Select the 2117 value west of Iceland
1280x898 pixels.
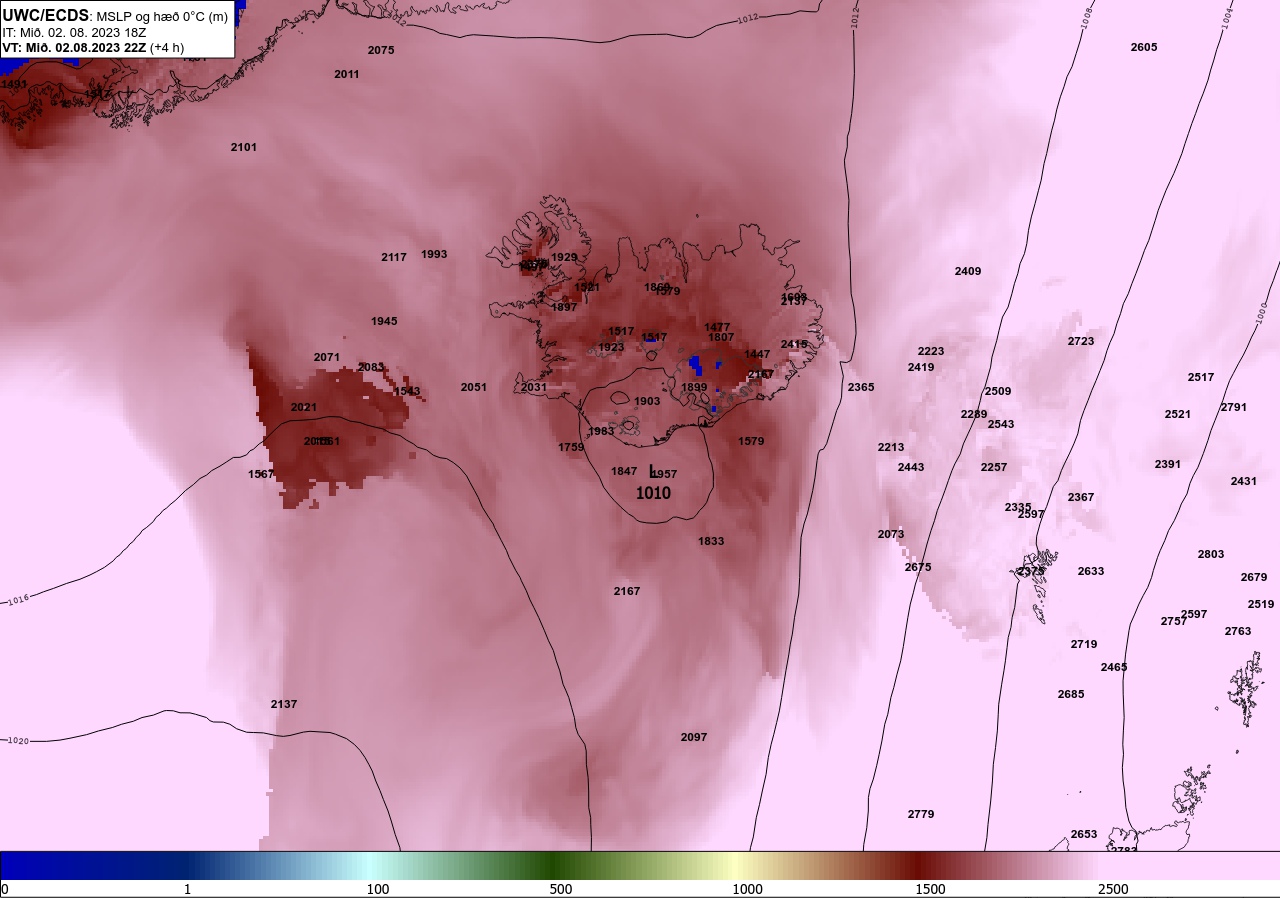[394, 257]
